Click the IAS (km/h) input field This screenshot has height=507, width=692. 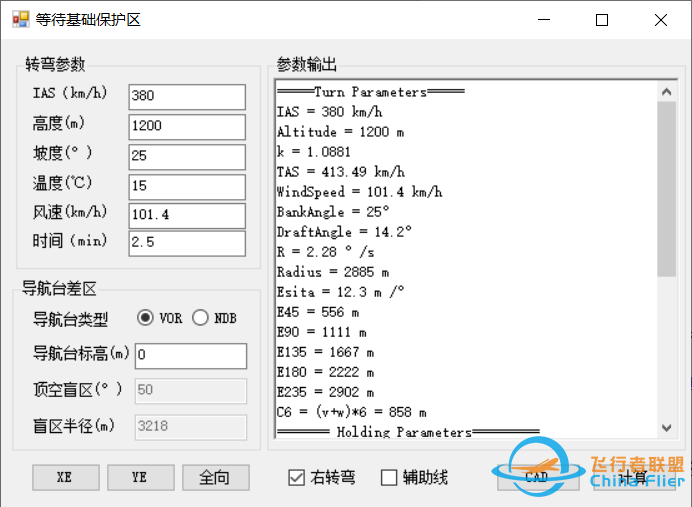pyautogui.click(x=187, y=97)
